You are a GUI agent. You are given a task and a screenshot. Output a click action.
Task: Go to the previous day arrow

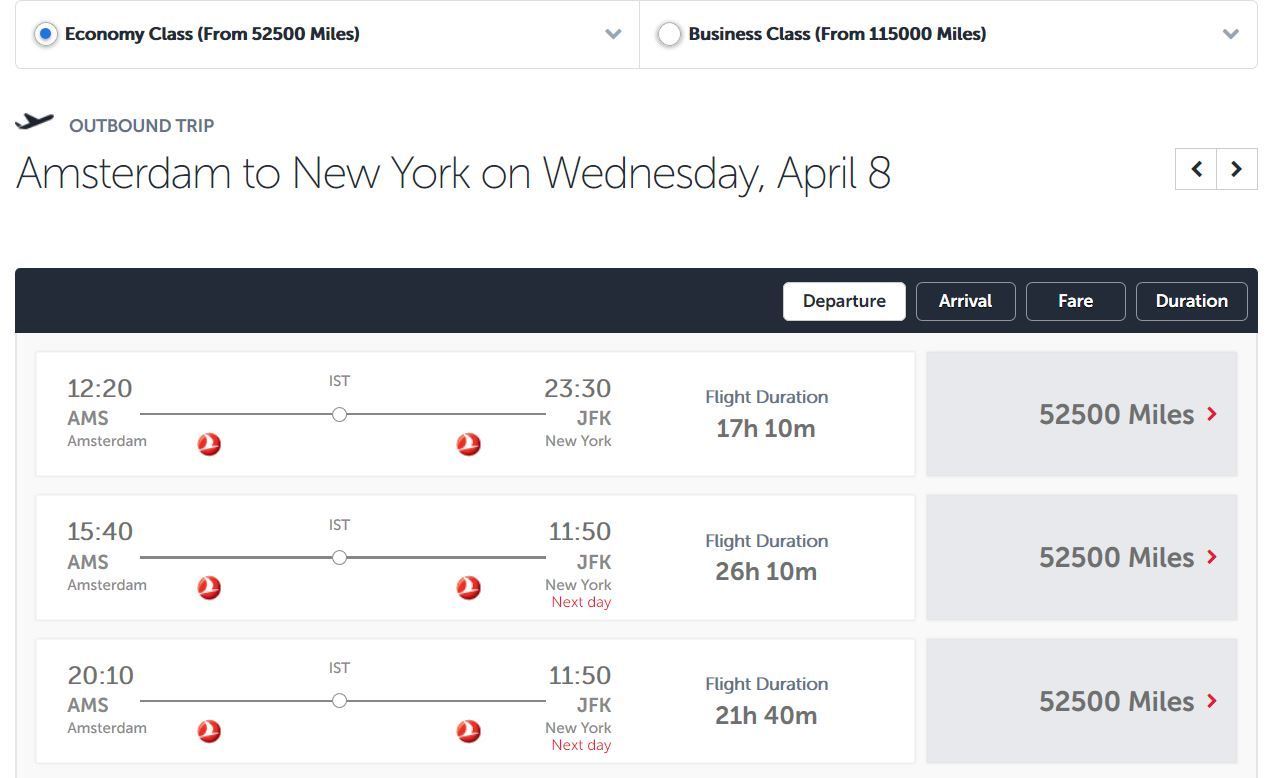(1196, 169)
